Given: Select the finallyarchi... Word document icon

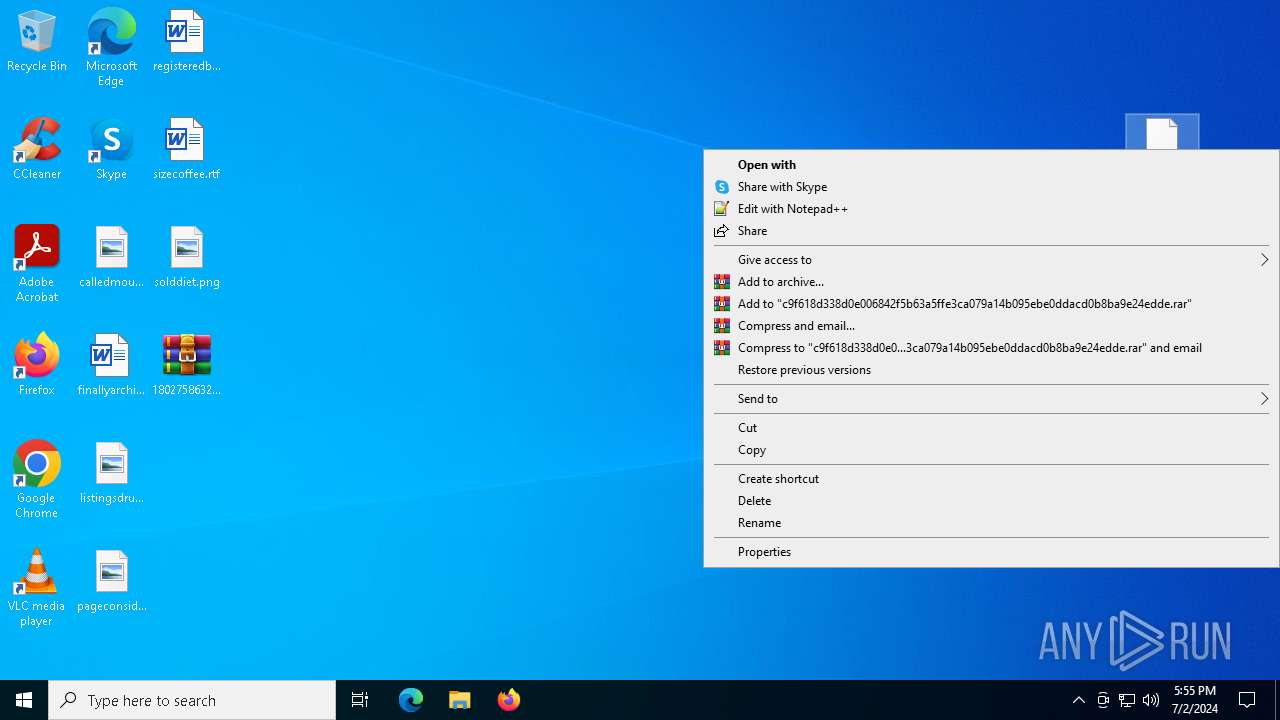Looking at the screenshot, I should coord(111,365).
